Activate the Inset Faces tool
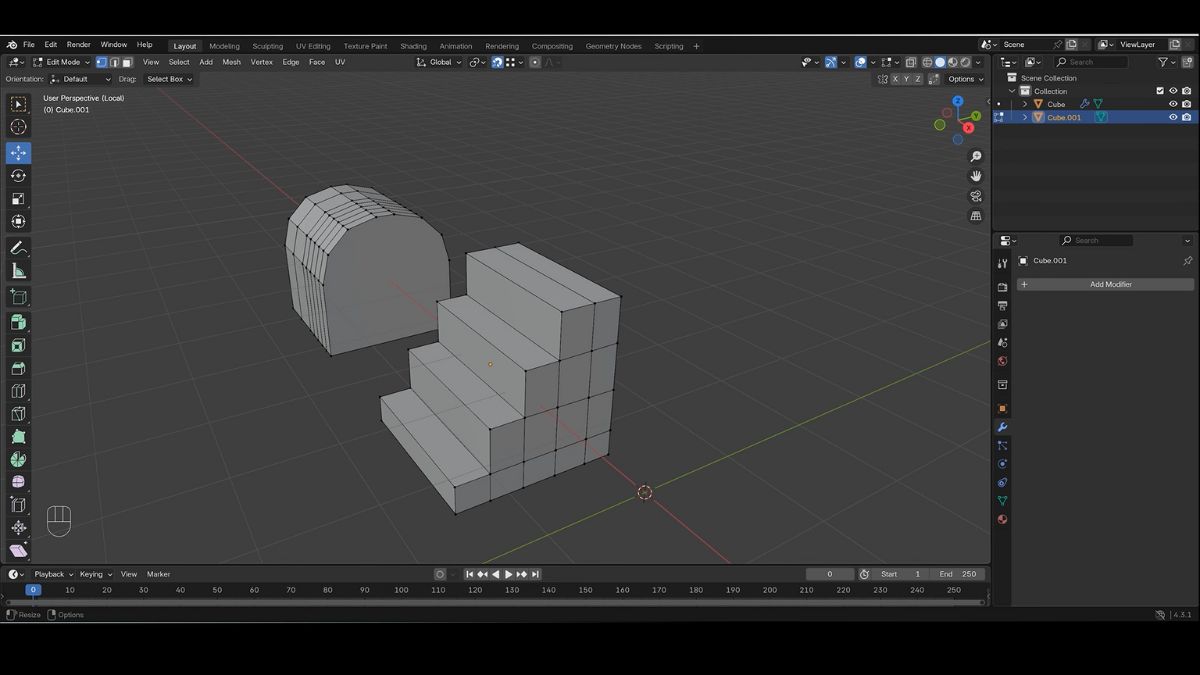The image size is (1200, 675). click(18, 346)
